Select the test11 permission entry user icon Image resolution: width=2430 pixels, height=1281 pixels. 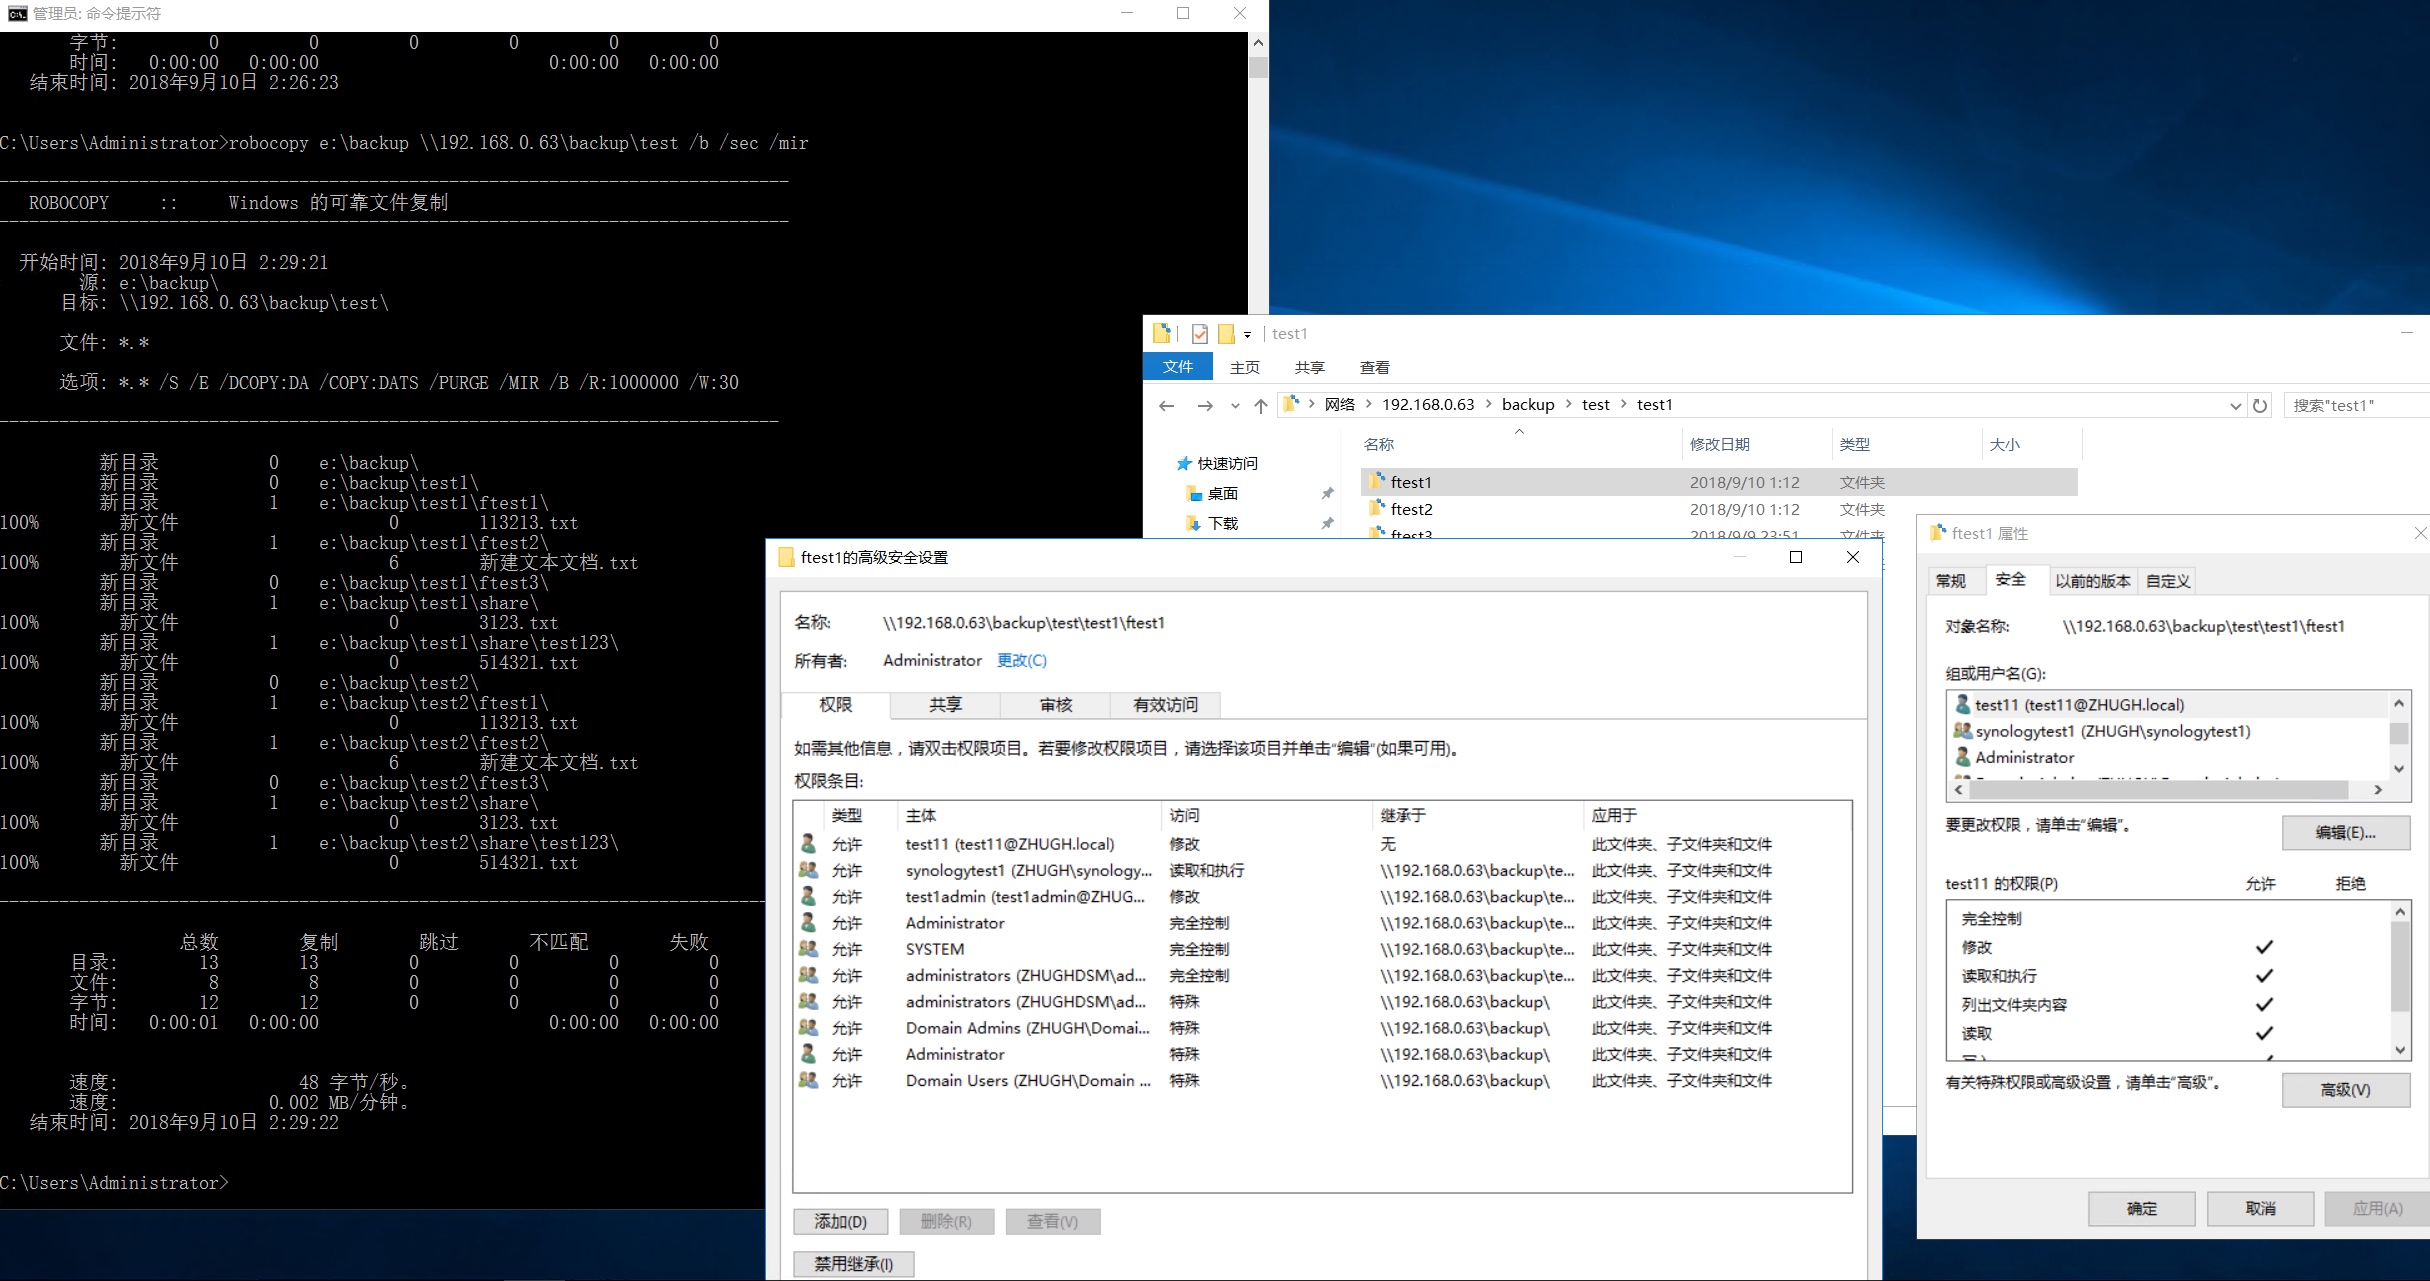point(808,844)
